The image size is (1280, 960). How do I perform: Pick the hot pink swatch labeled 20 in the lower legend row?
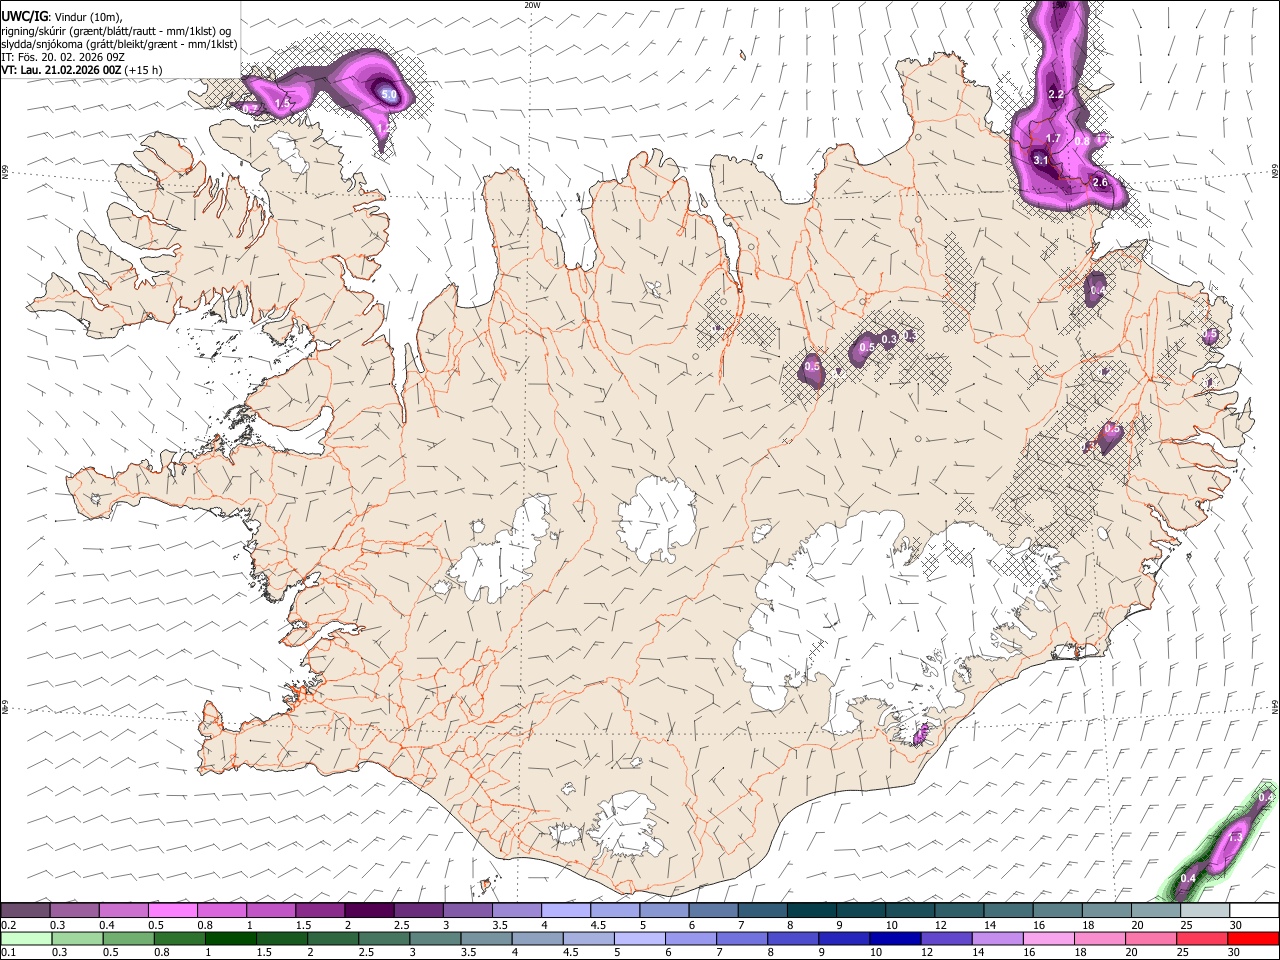[x=1149, y=939]
